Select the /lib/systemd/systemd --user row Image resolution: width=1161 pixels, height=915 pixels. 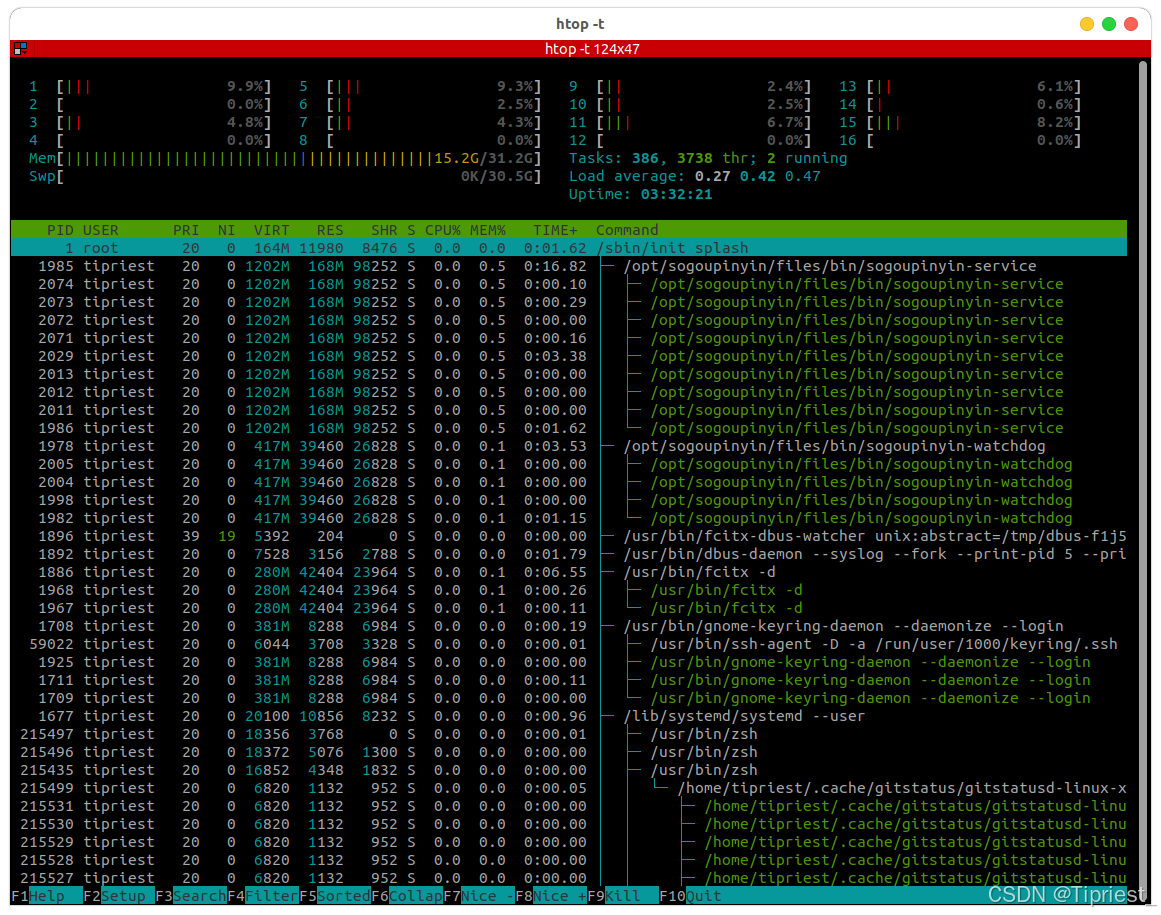click(569, 716)
